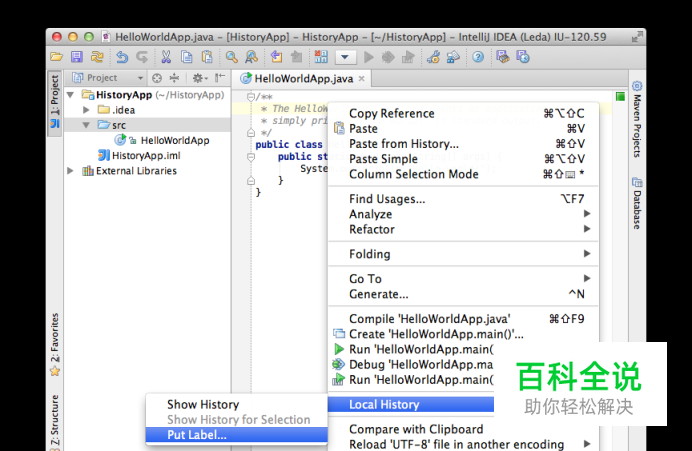Click the Open file toolbar icon
Screen dimensions: 692x451
(x=56, y=57)
